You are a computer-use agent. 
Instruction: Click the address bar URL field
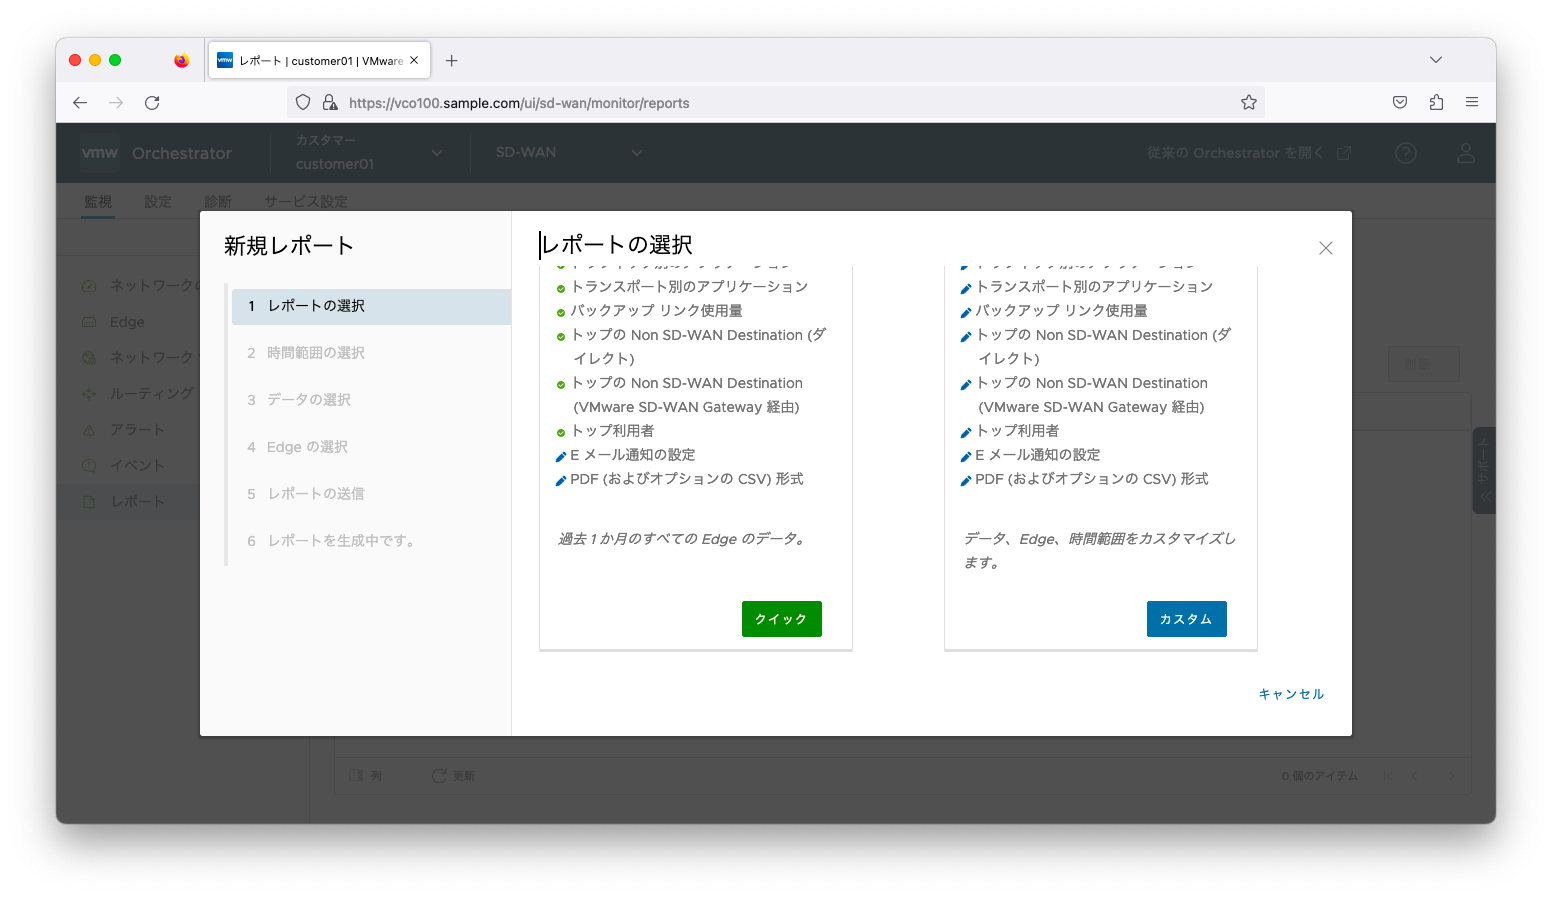775,102
